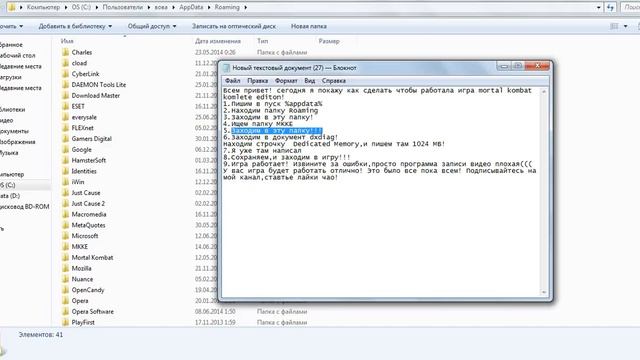Click the Opera folder name in list
The width and height of the screenshot is (640, 360).
tap(80, 301)
